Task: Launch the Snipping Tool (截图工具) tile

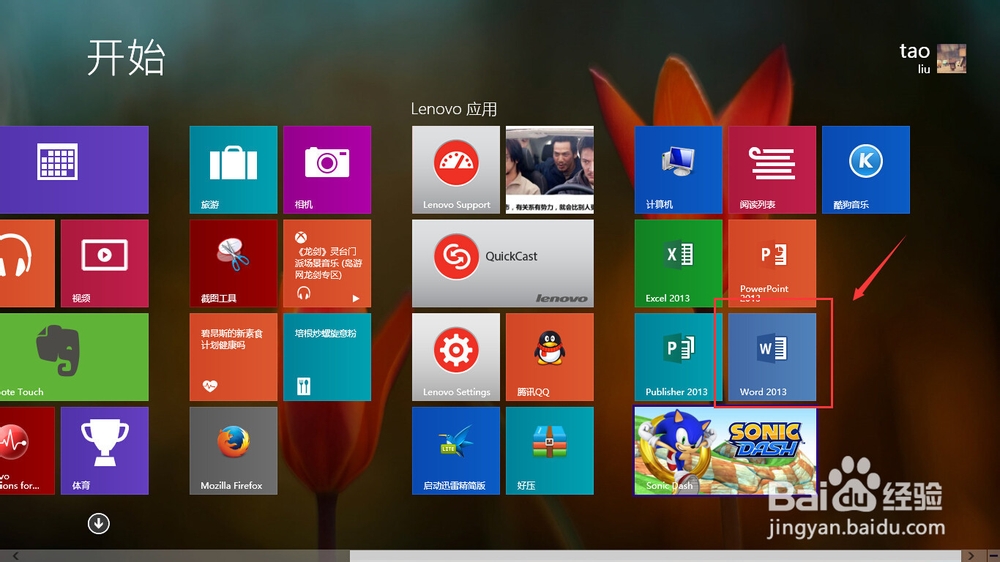Action: 233,263
